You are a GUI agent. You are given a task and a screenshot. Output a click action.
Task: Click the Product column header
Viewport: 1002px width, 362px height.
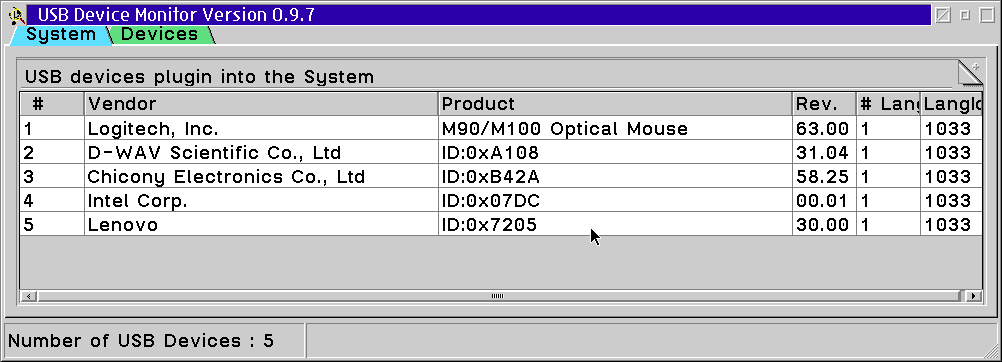(x=615, y=104)
